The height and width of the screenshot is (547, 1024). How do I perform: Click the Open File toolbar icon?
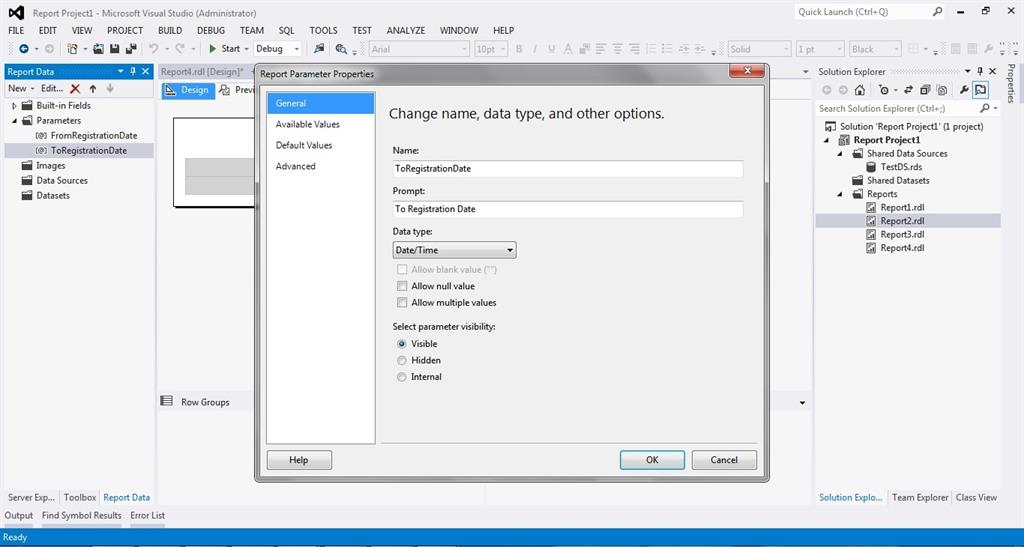click(x=99, y=49)
